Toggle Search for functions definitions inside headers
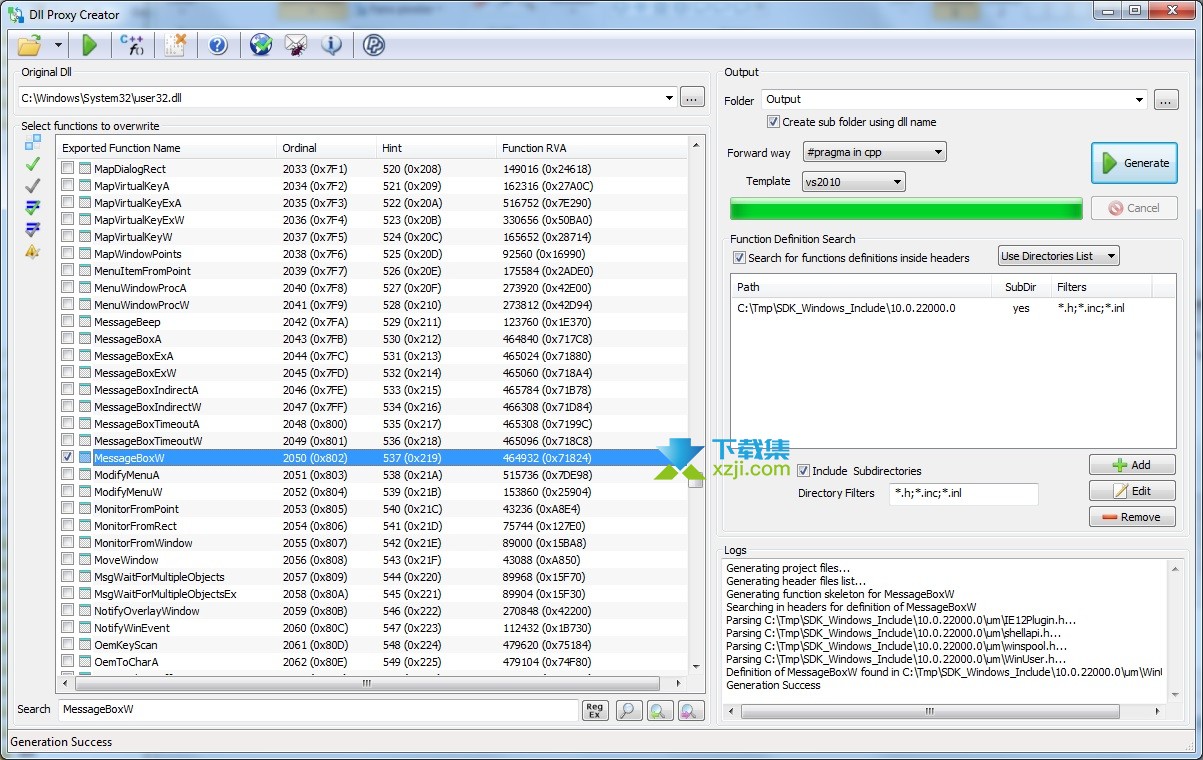This screenshot has height=760, width=1203. (739, 257)
